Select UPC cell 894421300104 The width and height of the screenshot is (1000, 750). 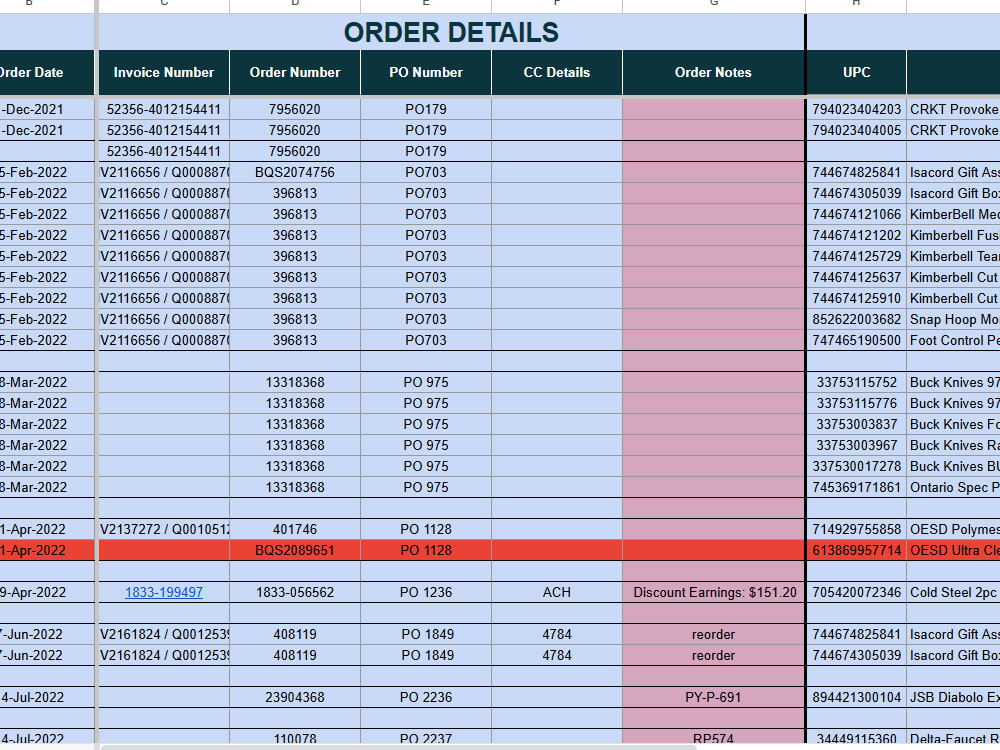click(x=857, y=698)
